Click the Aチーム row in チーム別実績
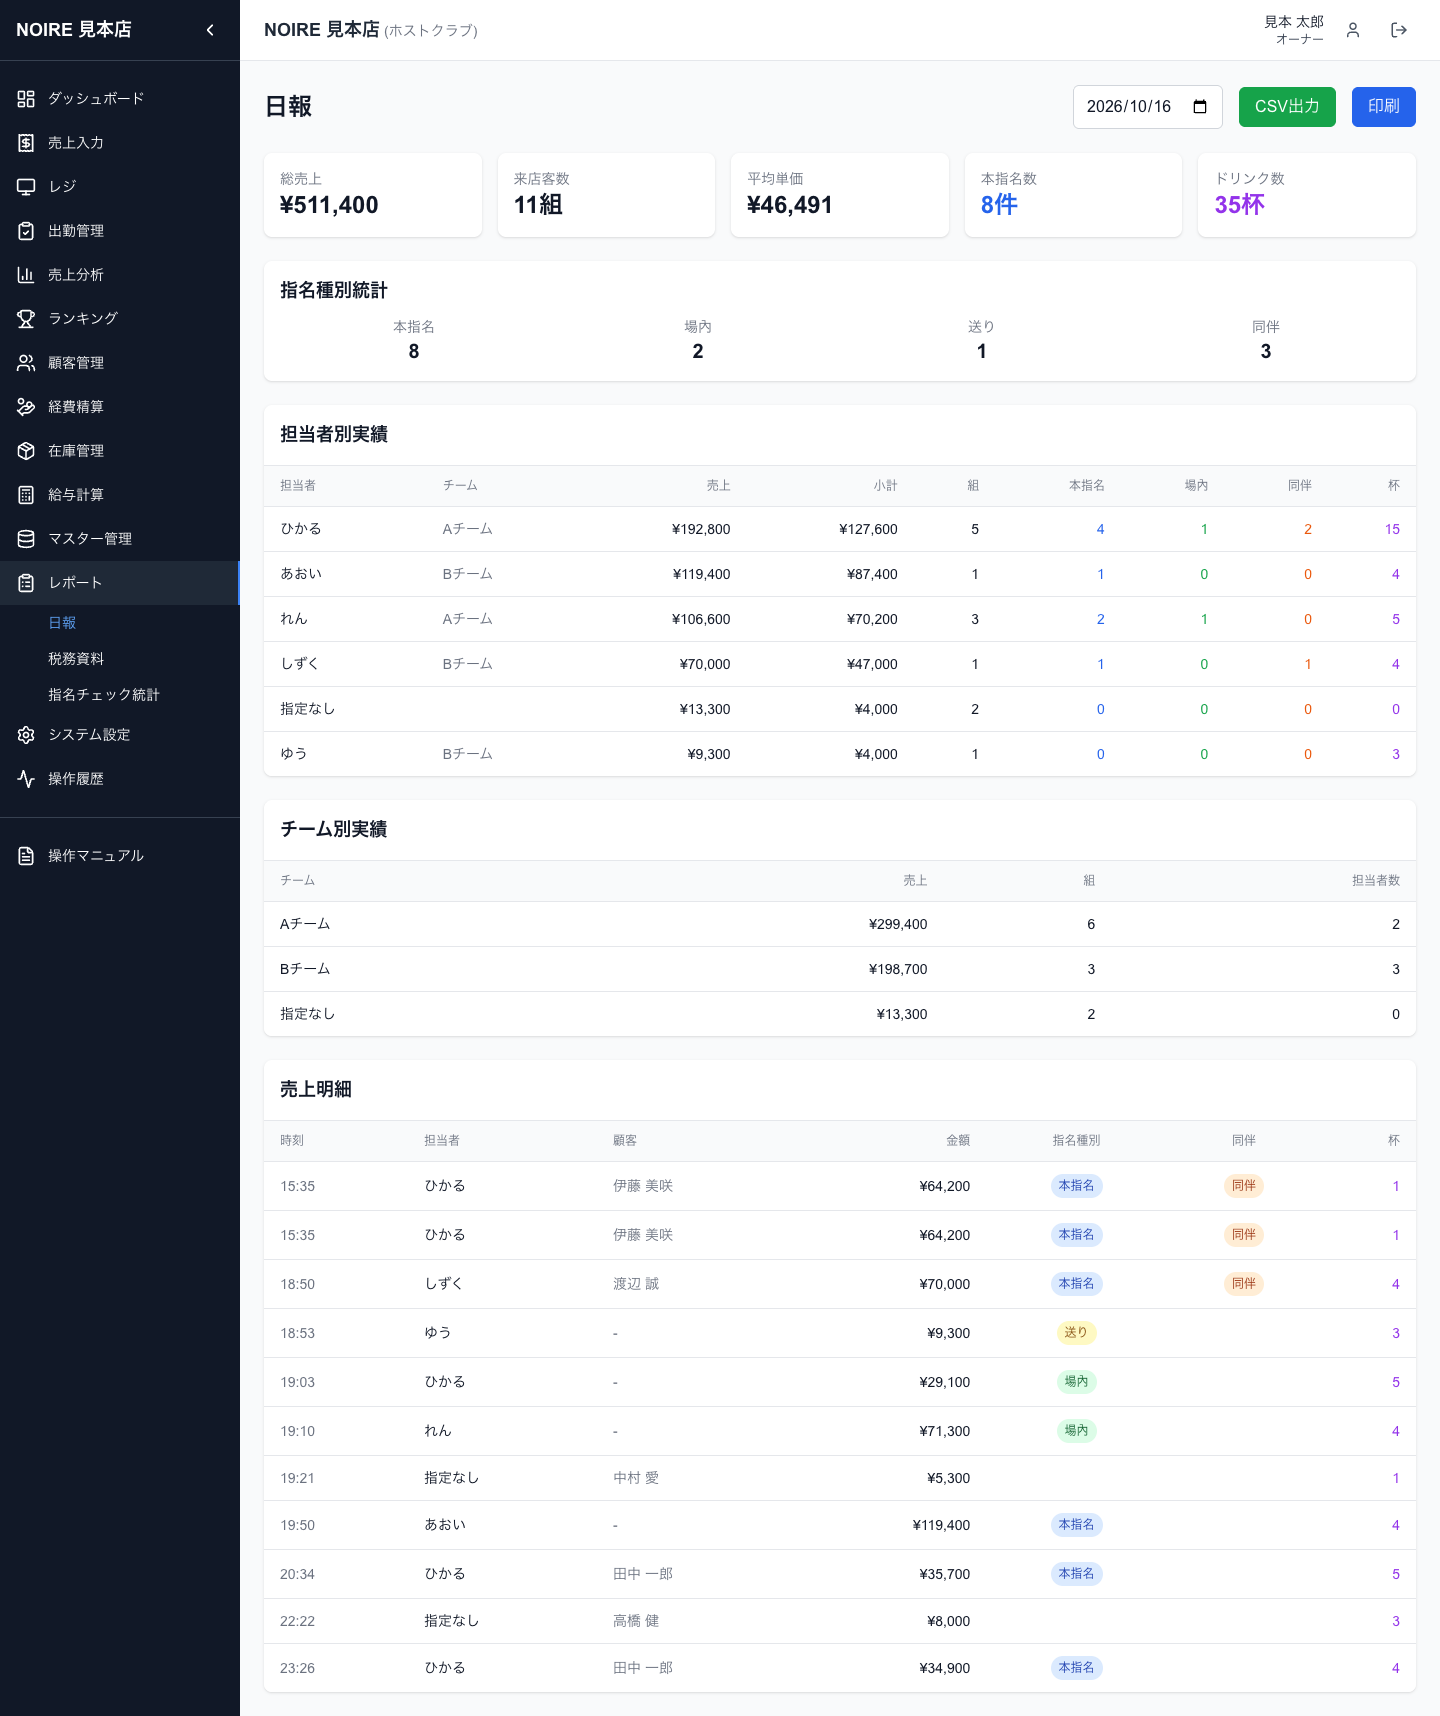1440x1716 pixels. (840, 924)
